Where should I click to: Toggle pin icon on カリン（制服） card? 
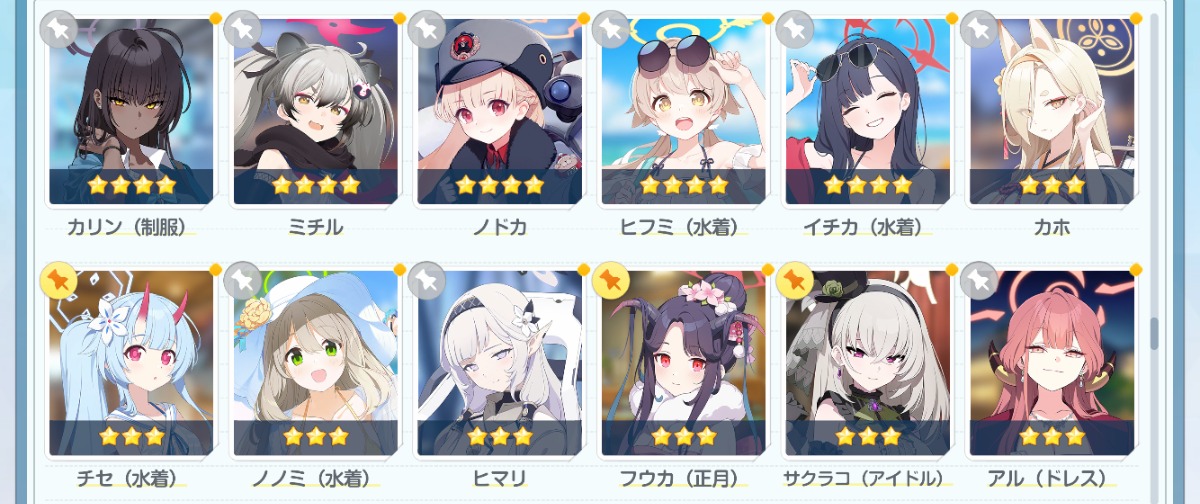[x=59, y=29]
